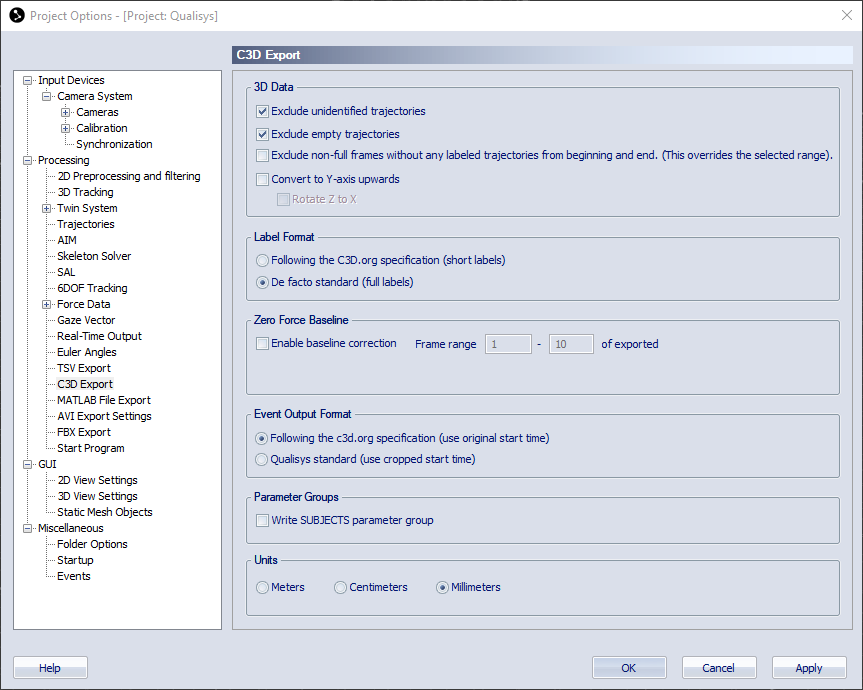Click baseline frame range start field

(508, 344)
